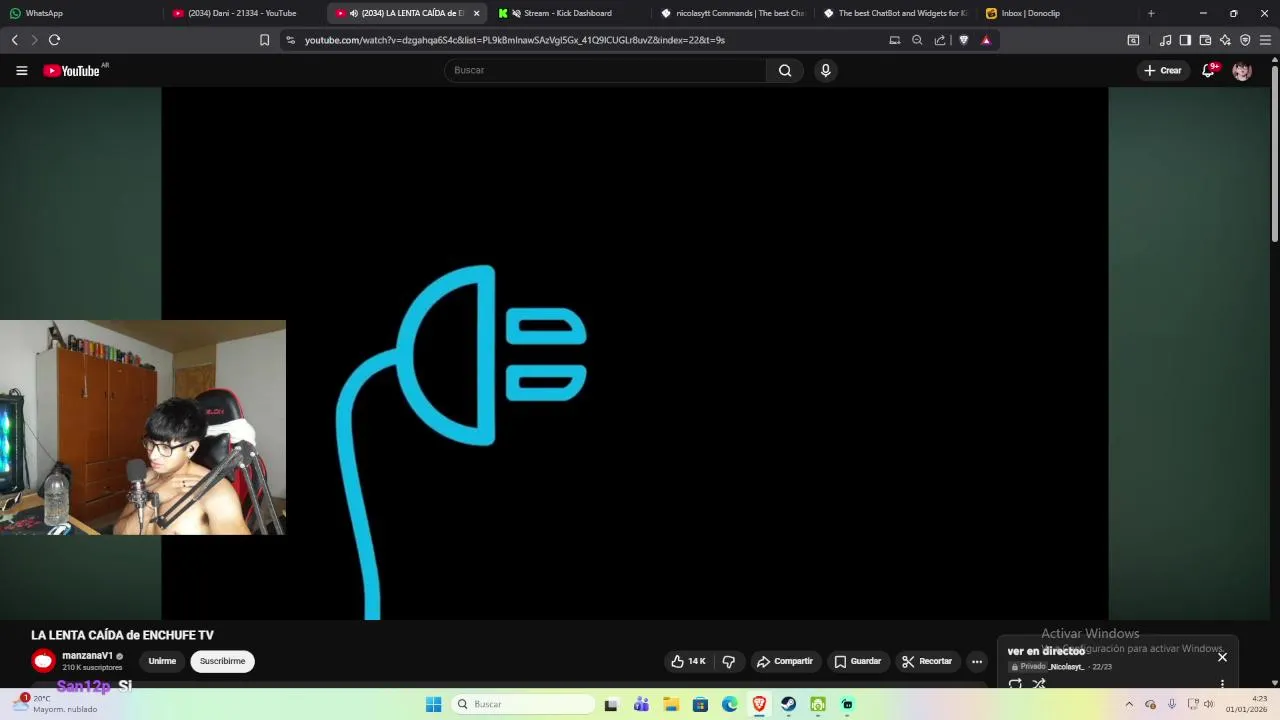Viewport: 1280px width, 720px height.
Task: Like the video with 14 K likes
Action: point(688,661)
